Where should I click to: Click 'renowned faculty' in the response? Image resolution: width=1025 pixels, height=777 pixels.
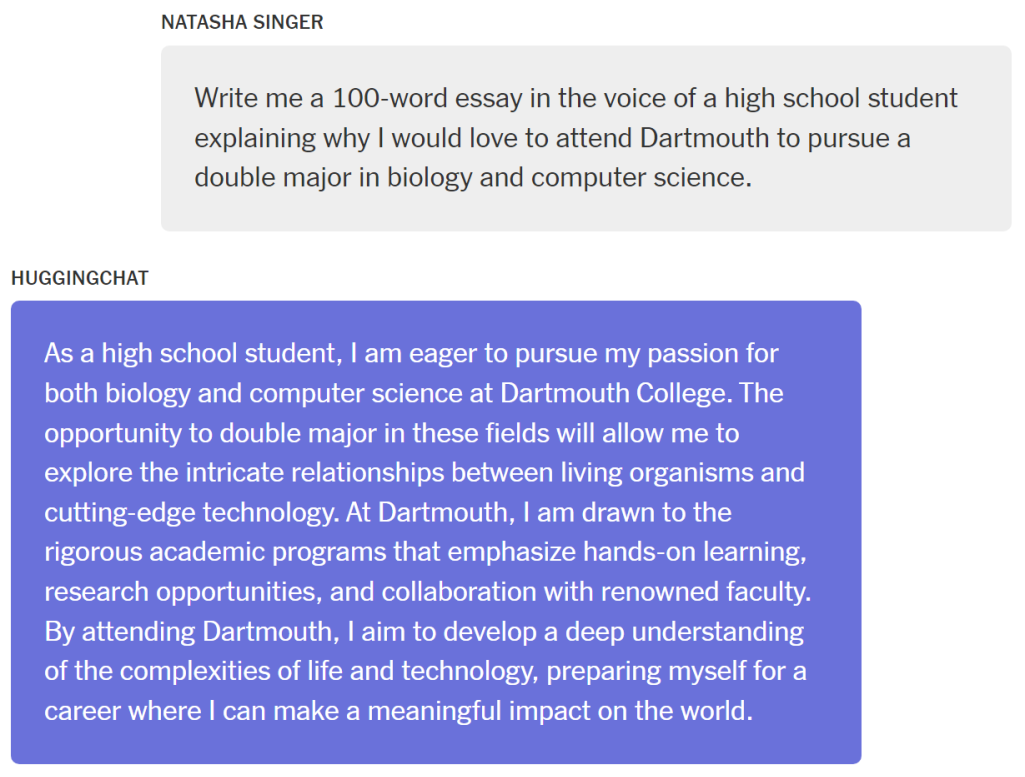click(x=705, y=593)
